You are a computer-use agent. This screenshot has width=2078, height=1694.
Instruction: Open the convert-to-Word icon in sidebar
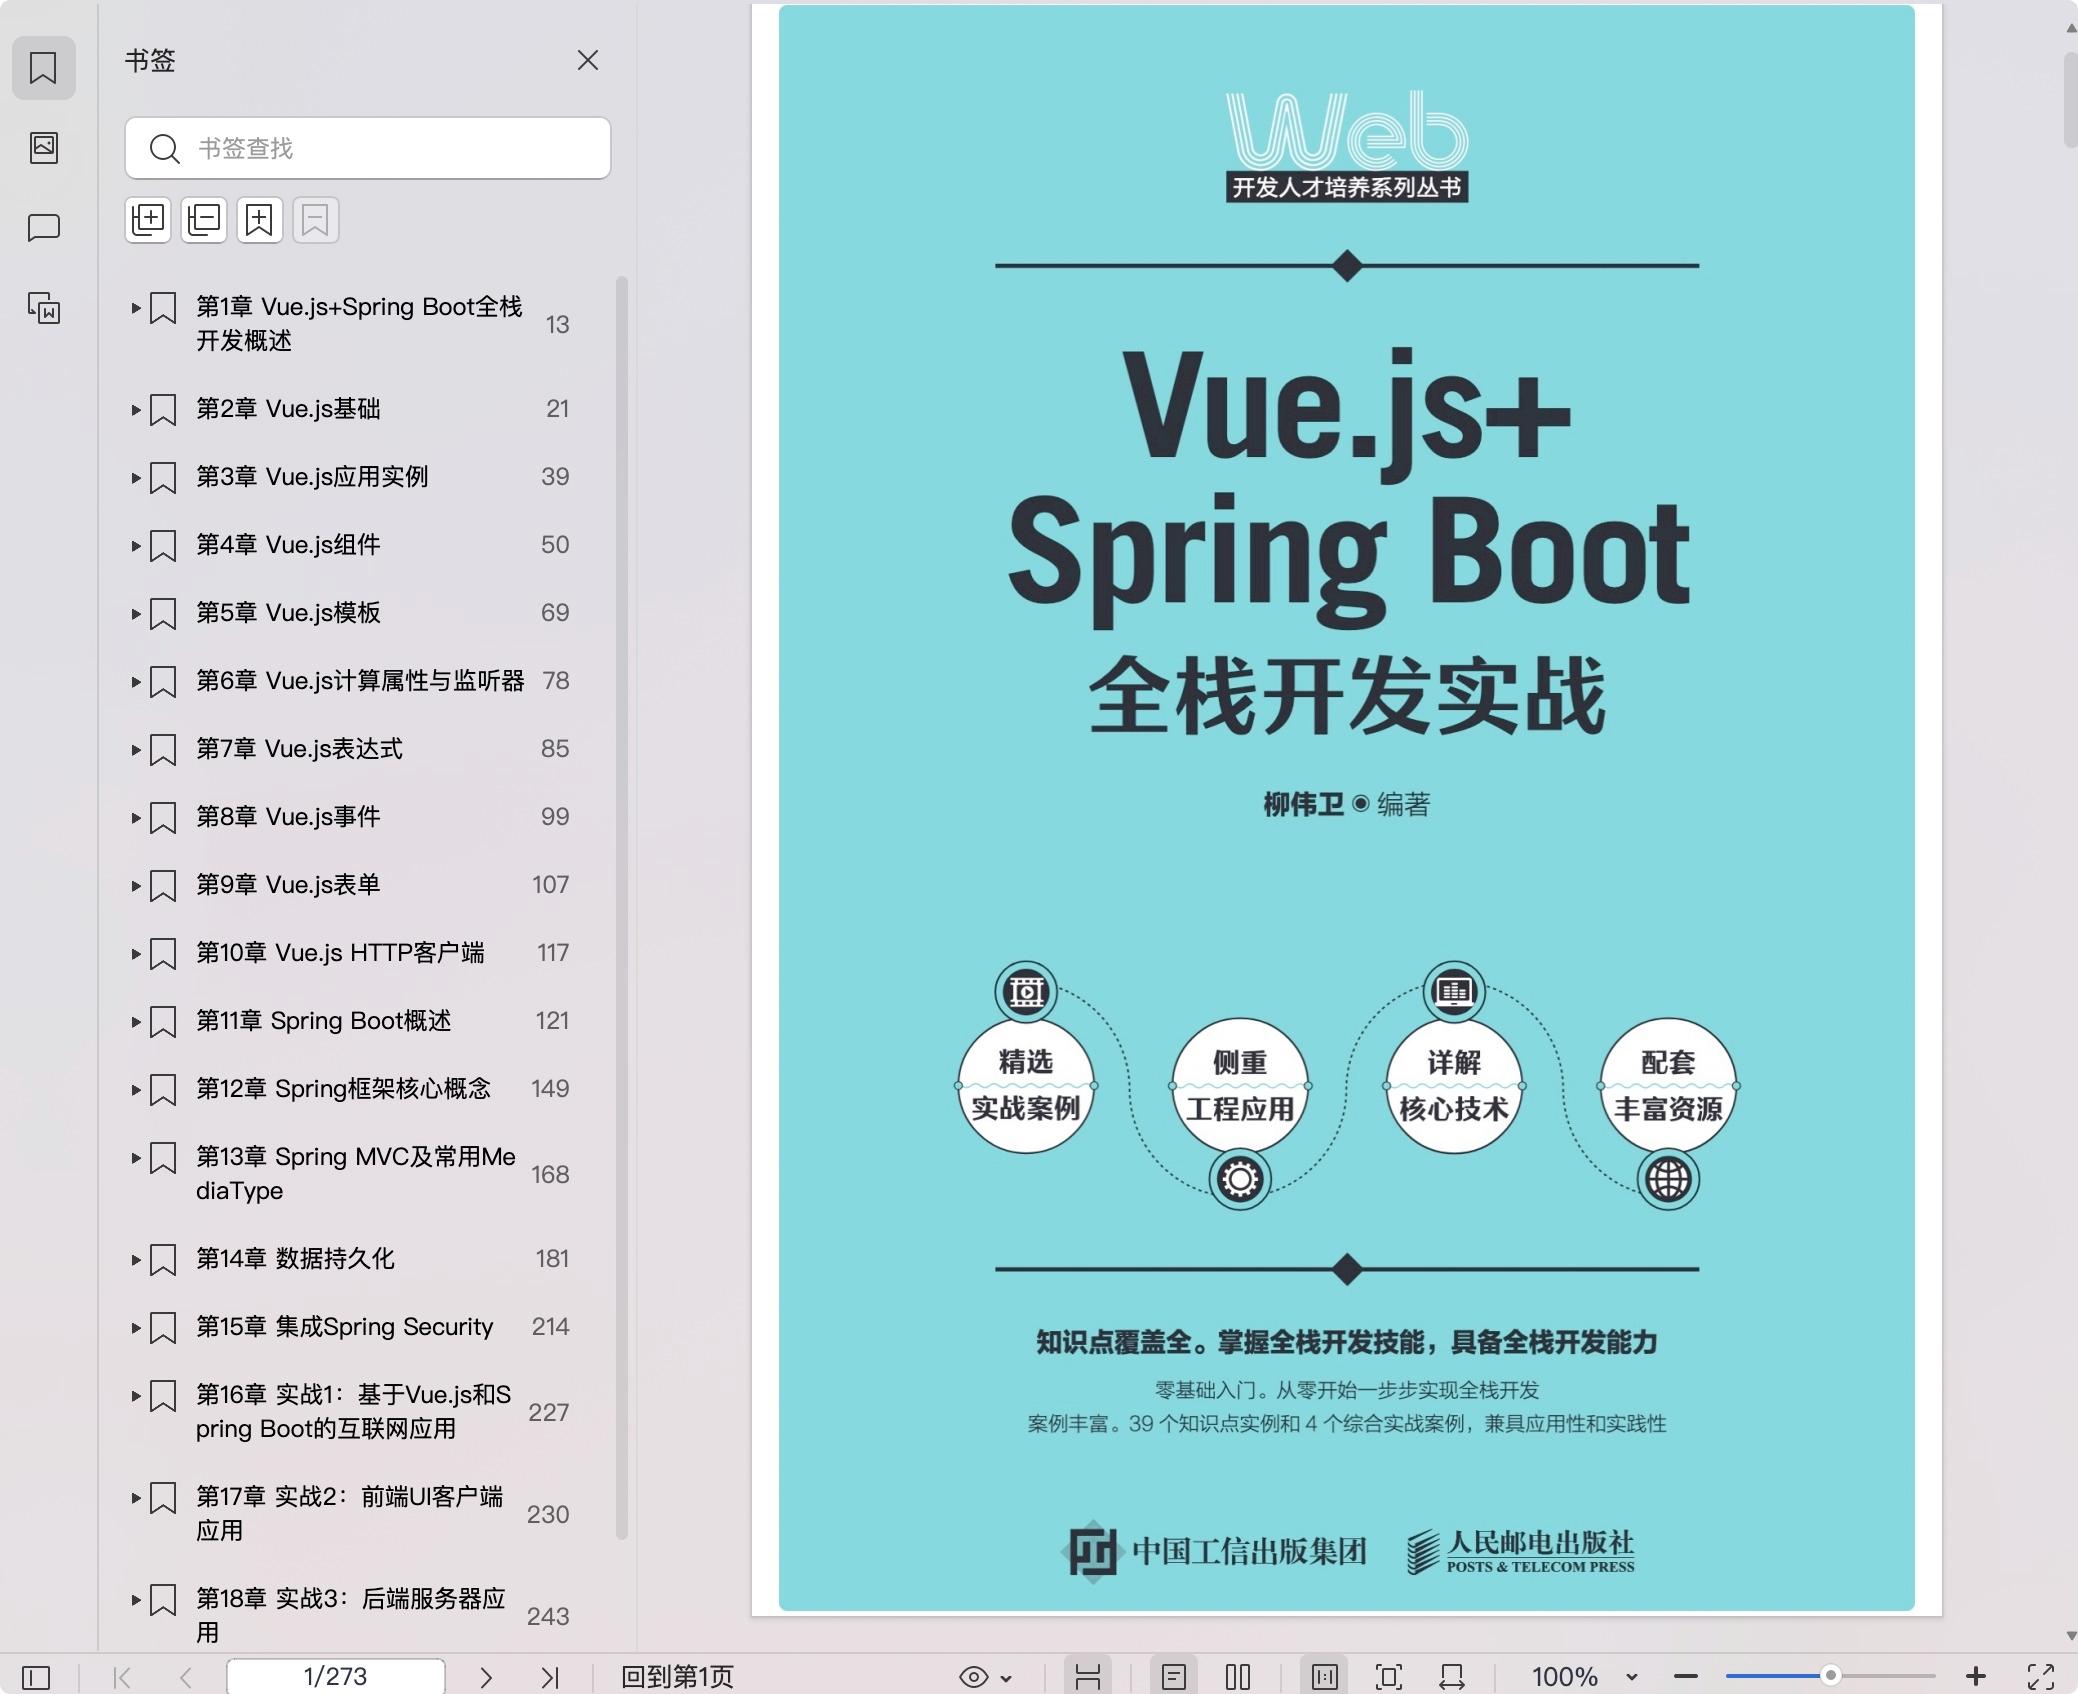(x=43, y=308)
